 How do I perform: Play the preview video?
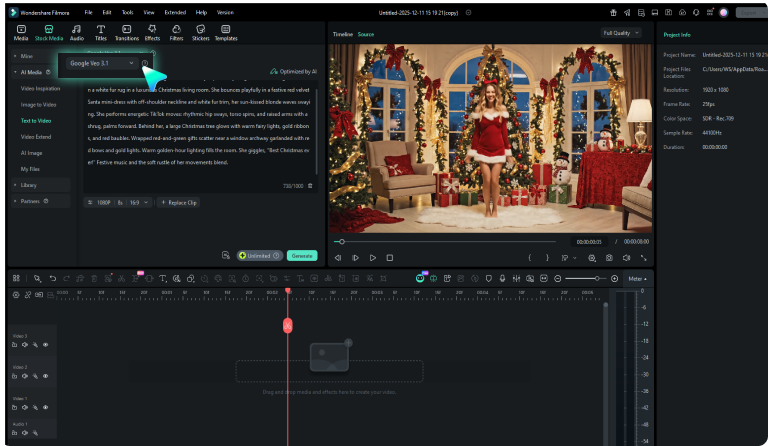tap(373, 258)
